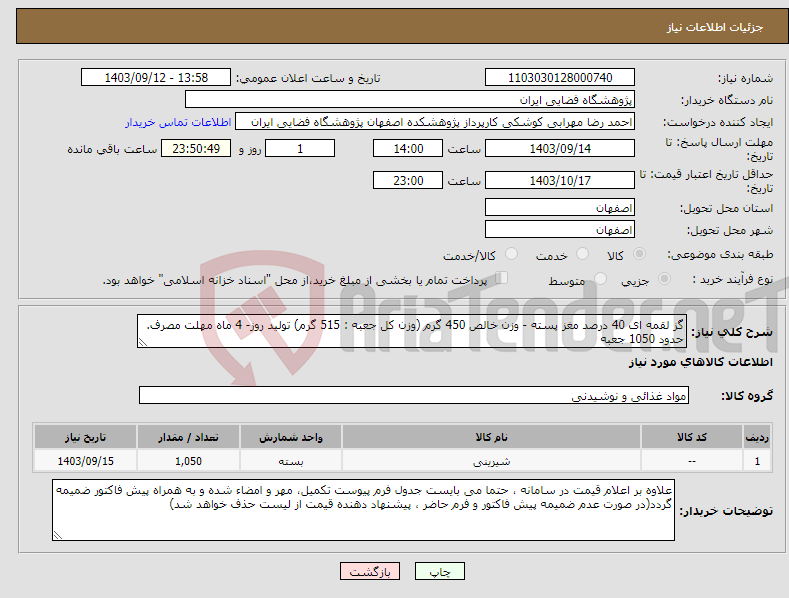
Task: Click the validity time field 23:00
Action: tap(408, 180)
